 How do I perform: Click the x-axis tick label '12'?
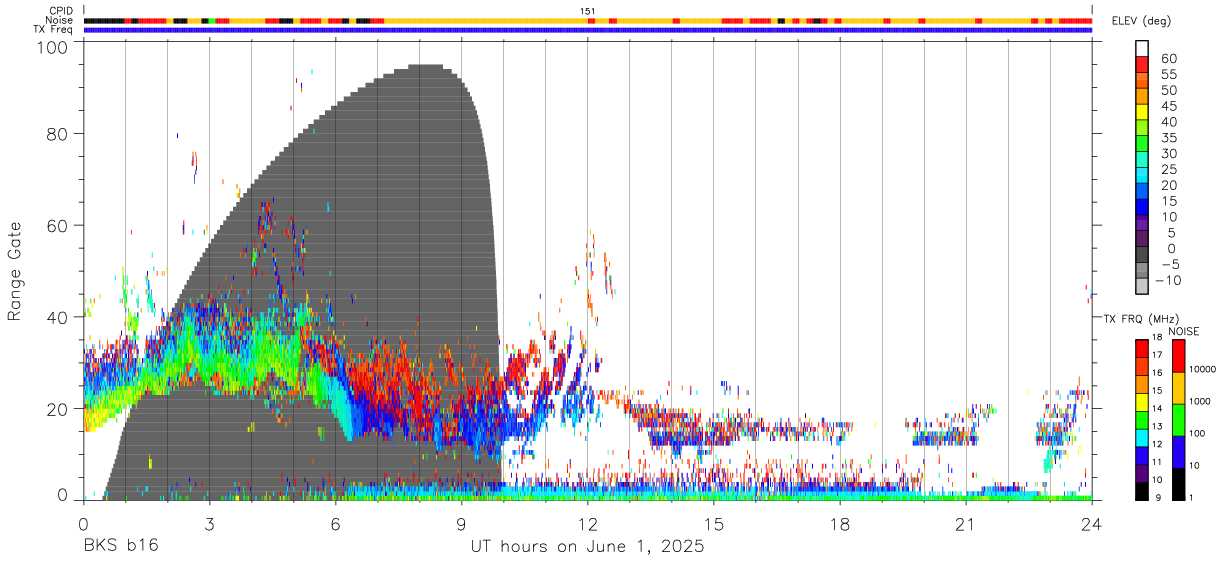[x=588, y=524]
